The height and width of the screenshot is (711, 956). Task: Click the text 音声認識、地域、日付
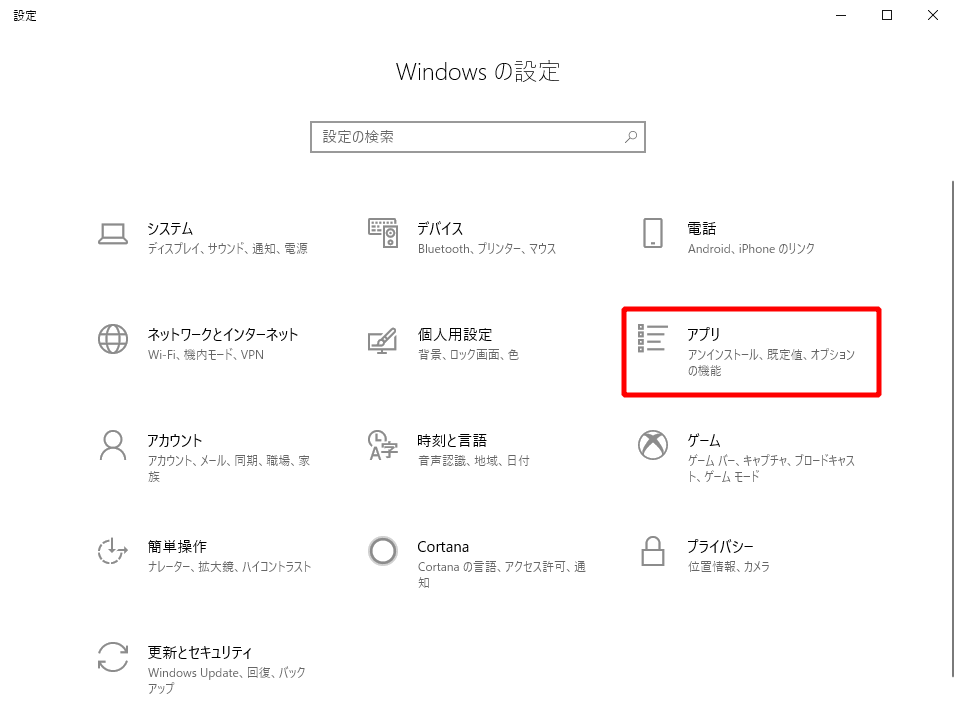tap(474, 461)
